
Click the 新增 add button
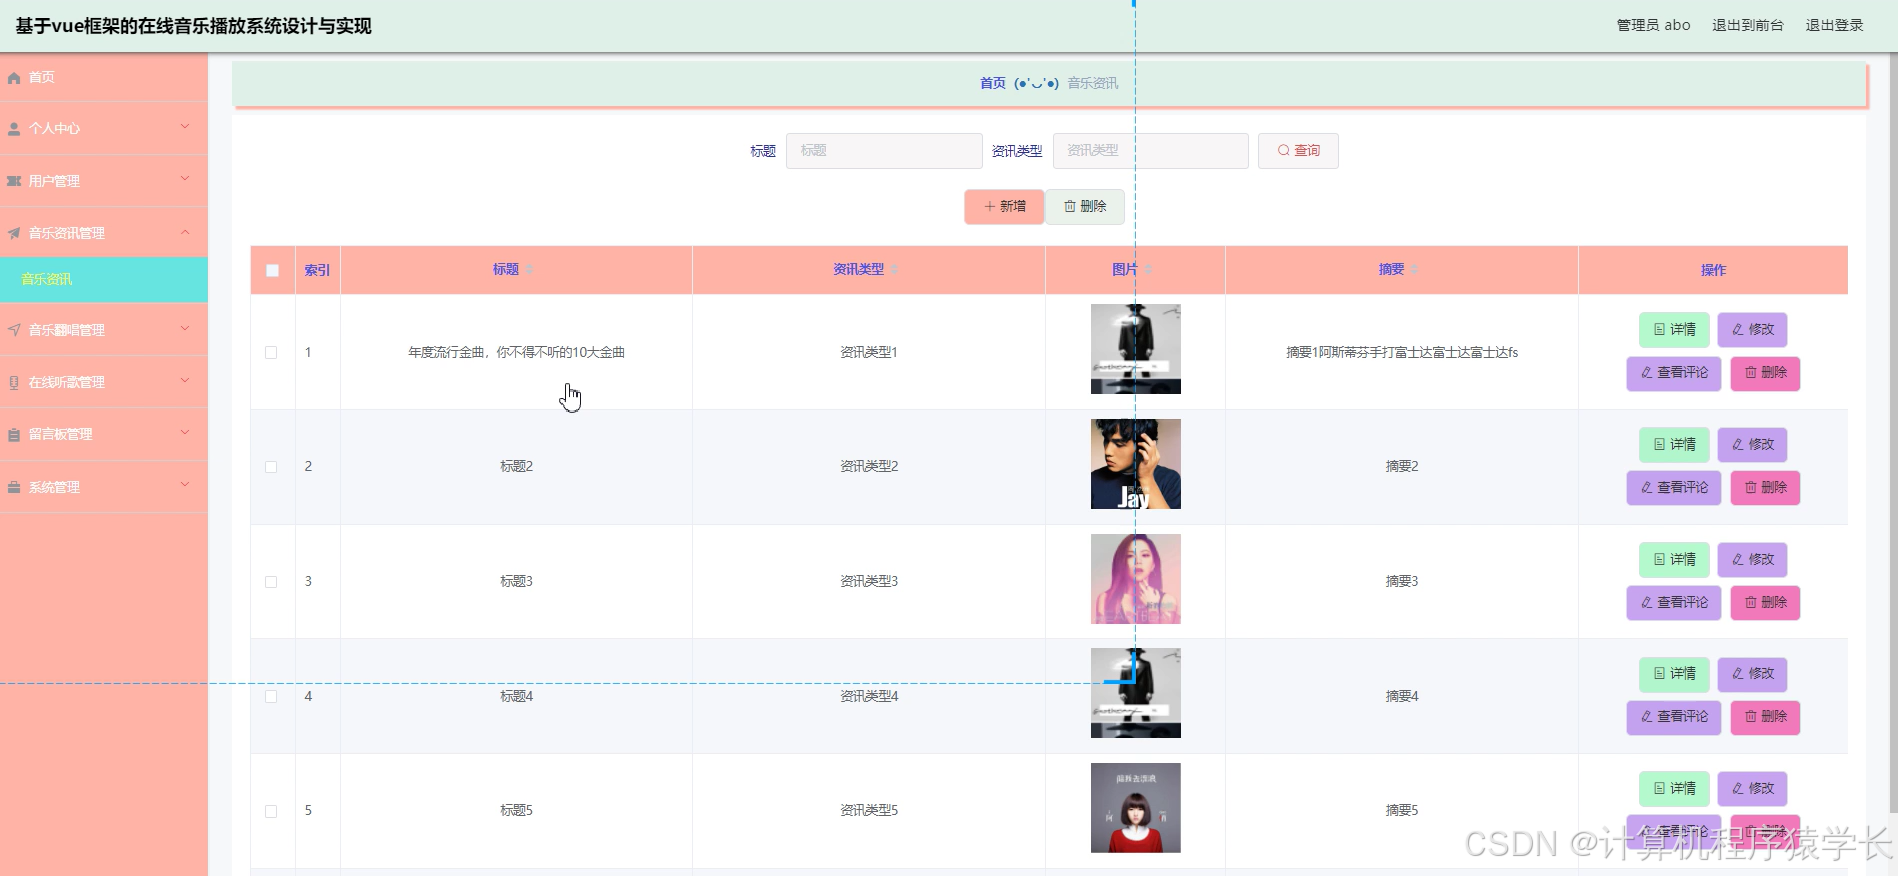click(x=1004, y=206)
